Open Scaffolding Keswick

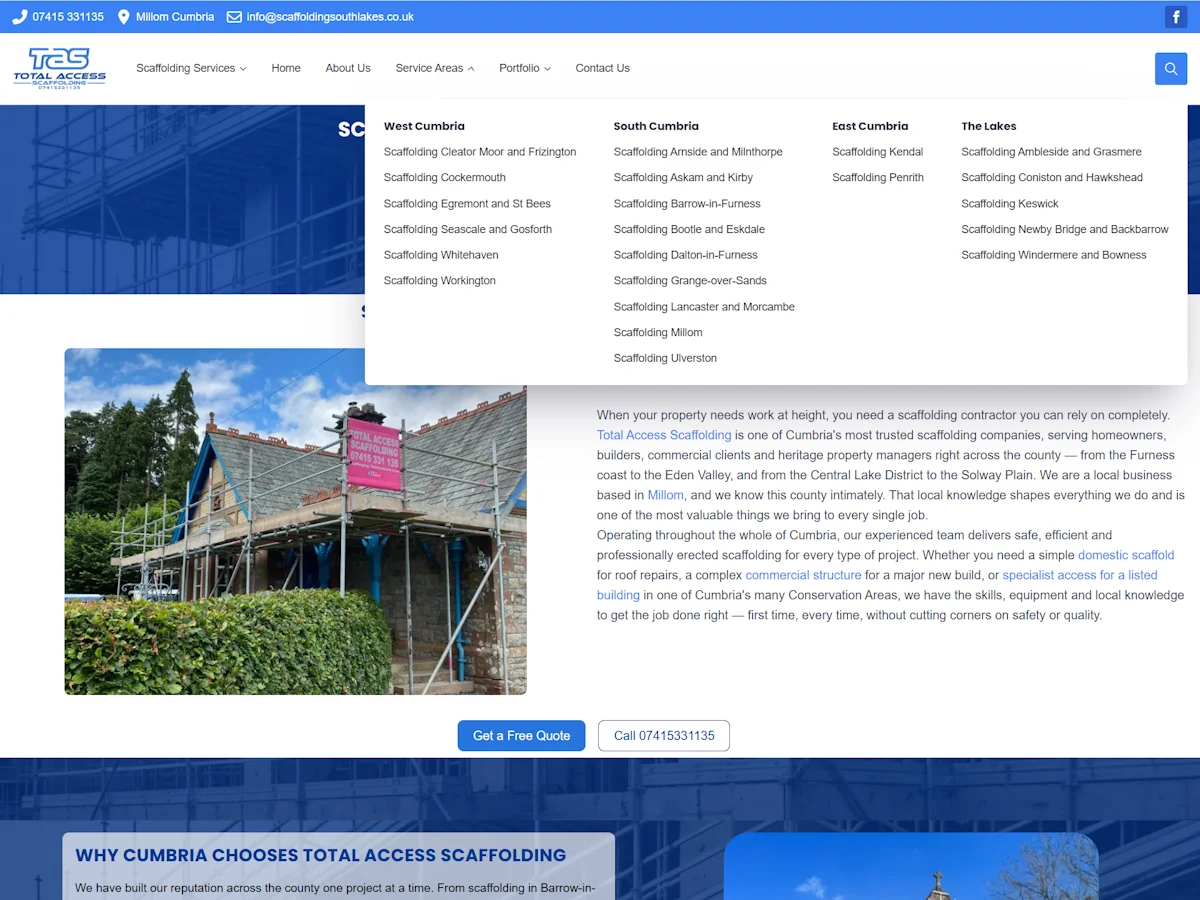1010,204
